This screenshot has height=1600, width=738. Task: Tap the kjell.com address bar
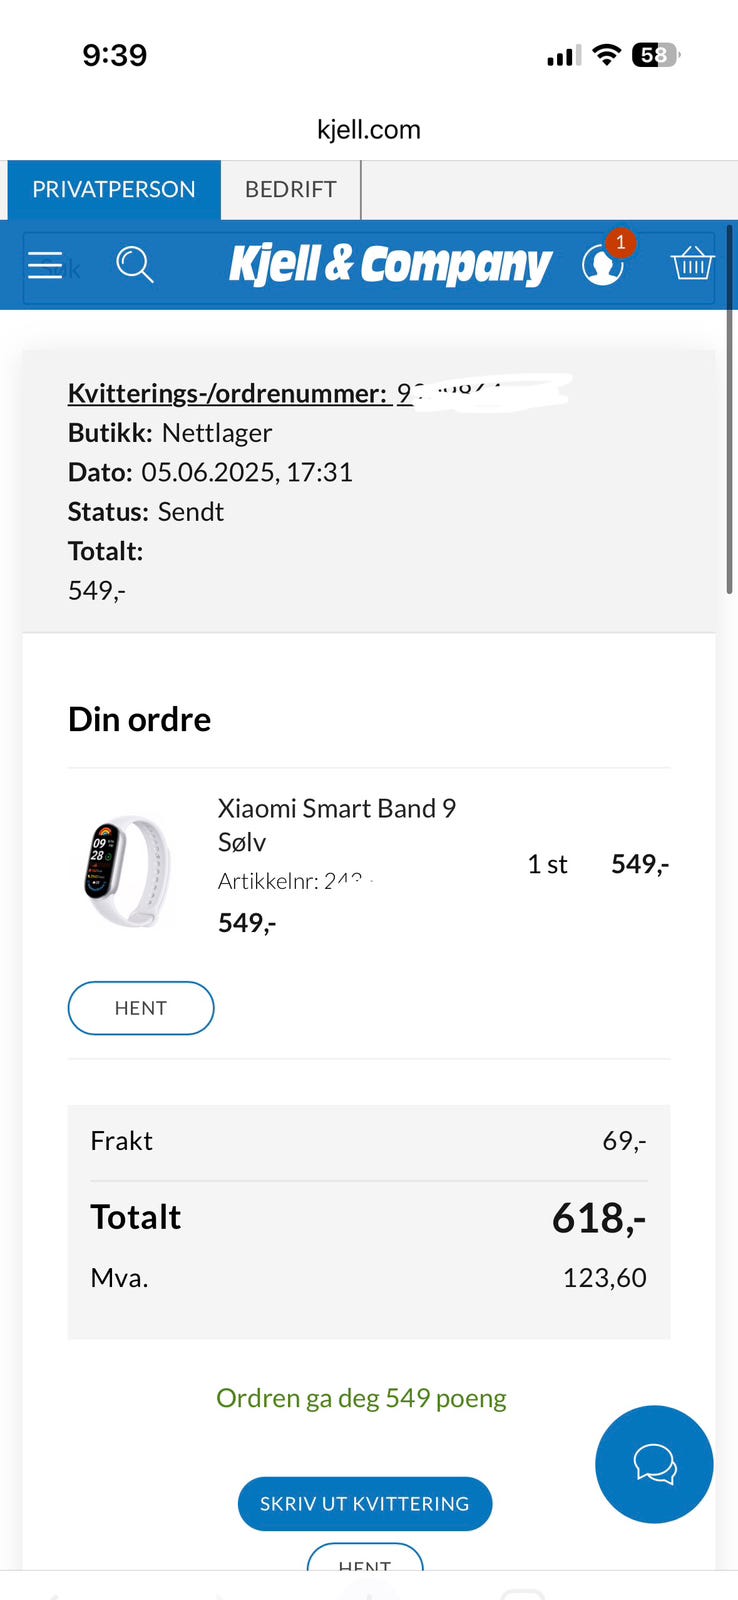tap(369, 130)
